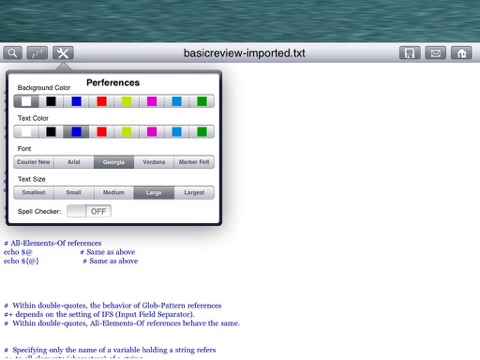Tap the line 'Within double-quotes, the behavior of Glob-Pattern references'
The height and width of the screenshot is (360, 480).
click(113, 305)
